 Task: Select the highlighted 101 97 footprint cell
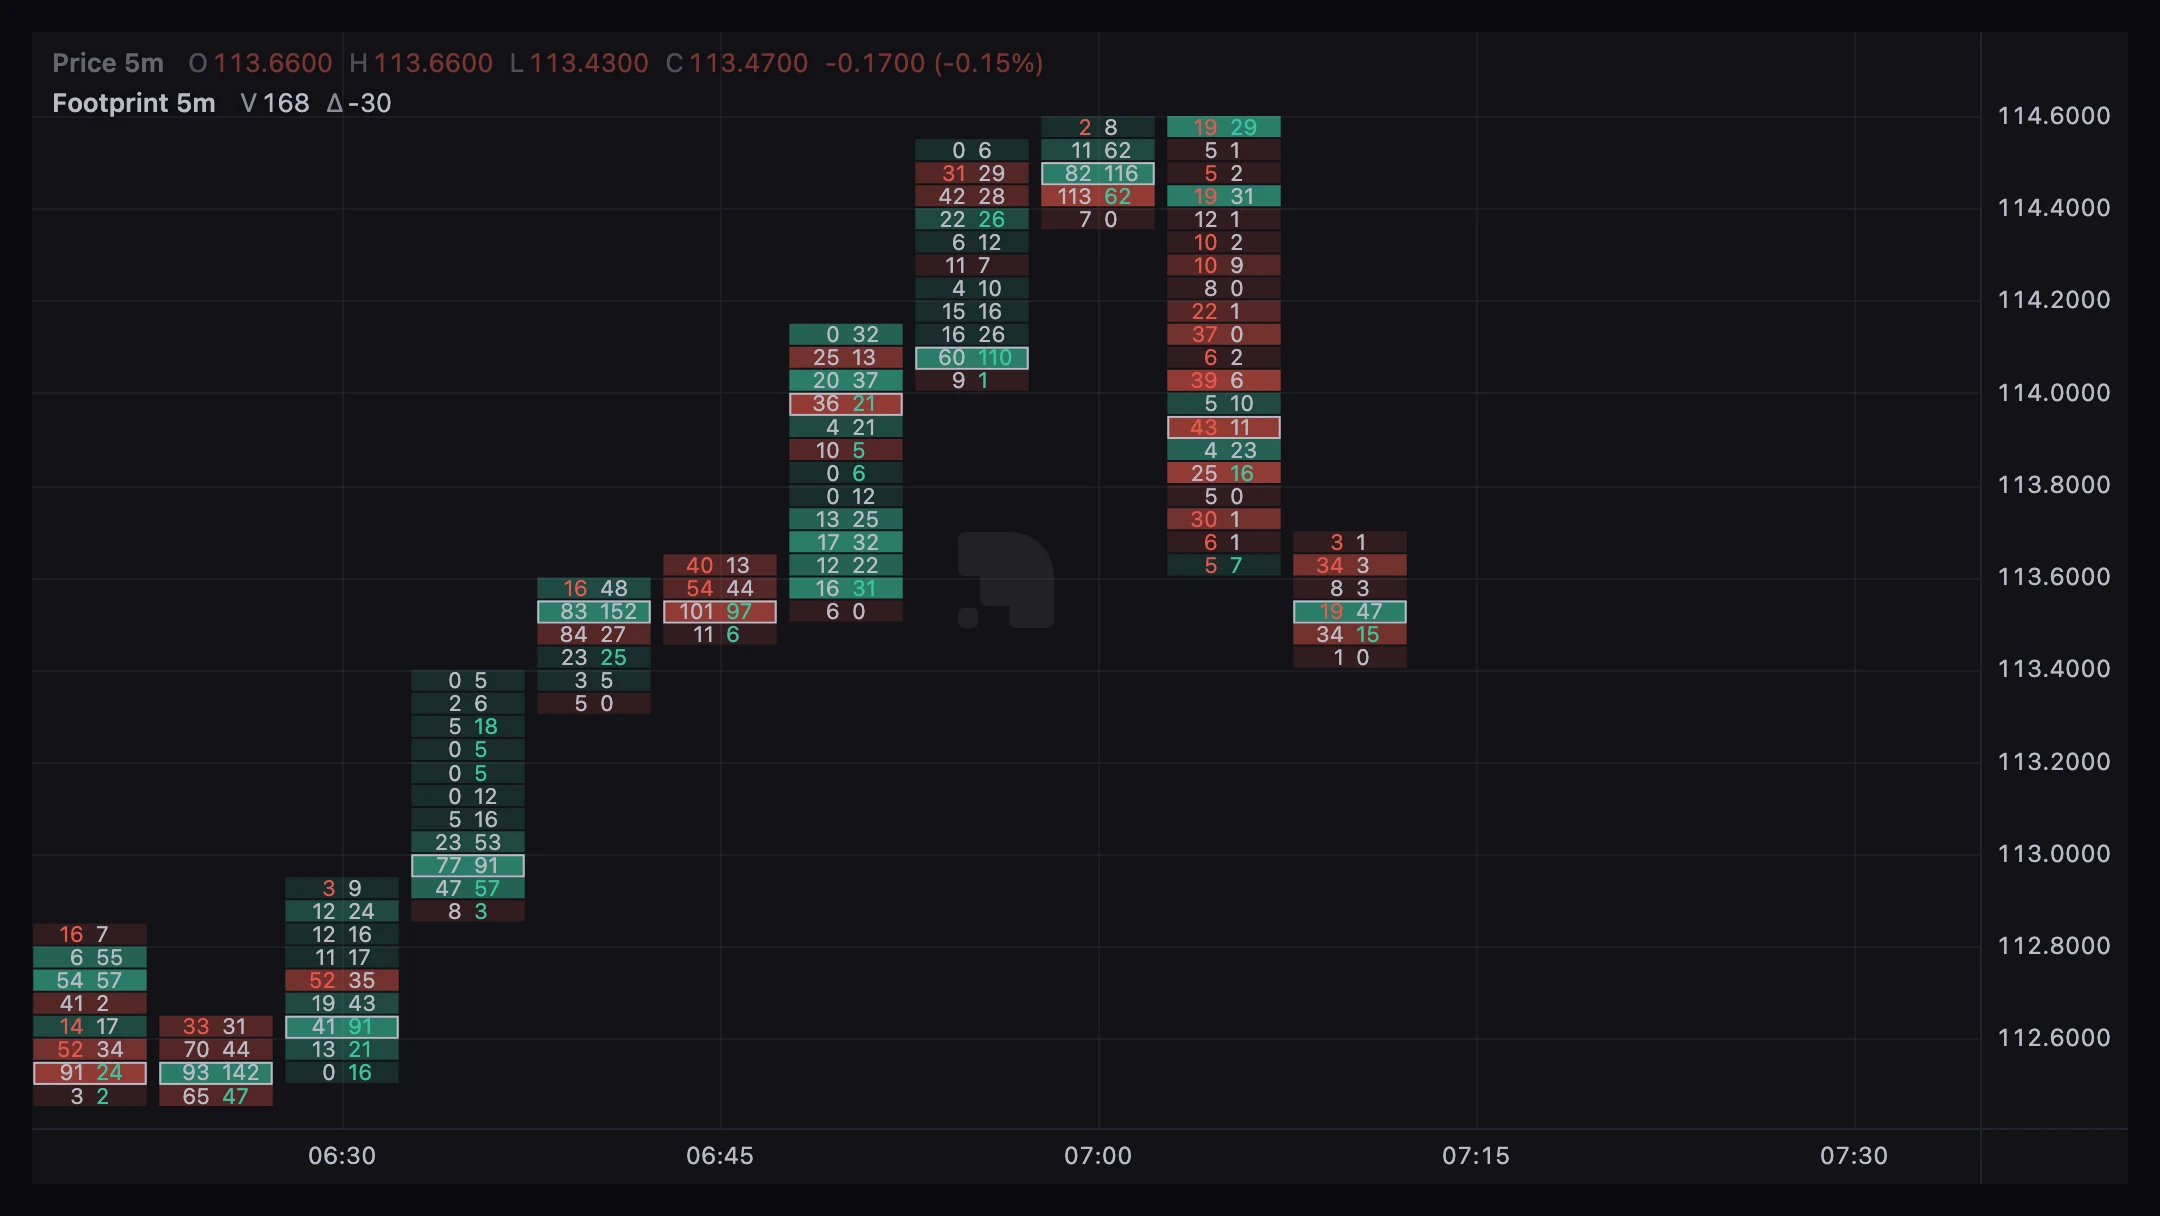point(720,611)
